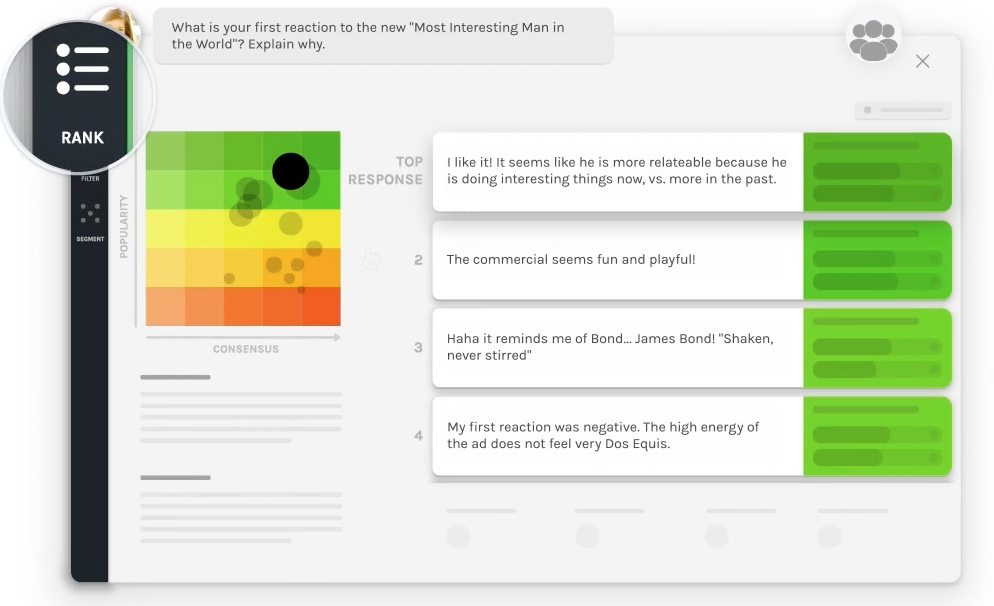The image size is (994, 606).
Task: Select the Filter sidebar item
Action: pos(90,179)
